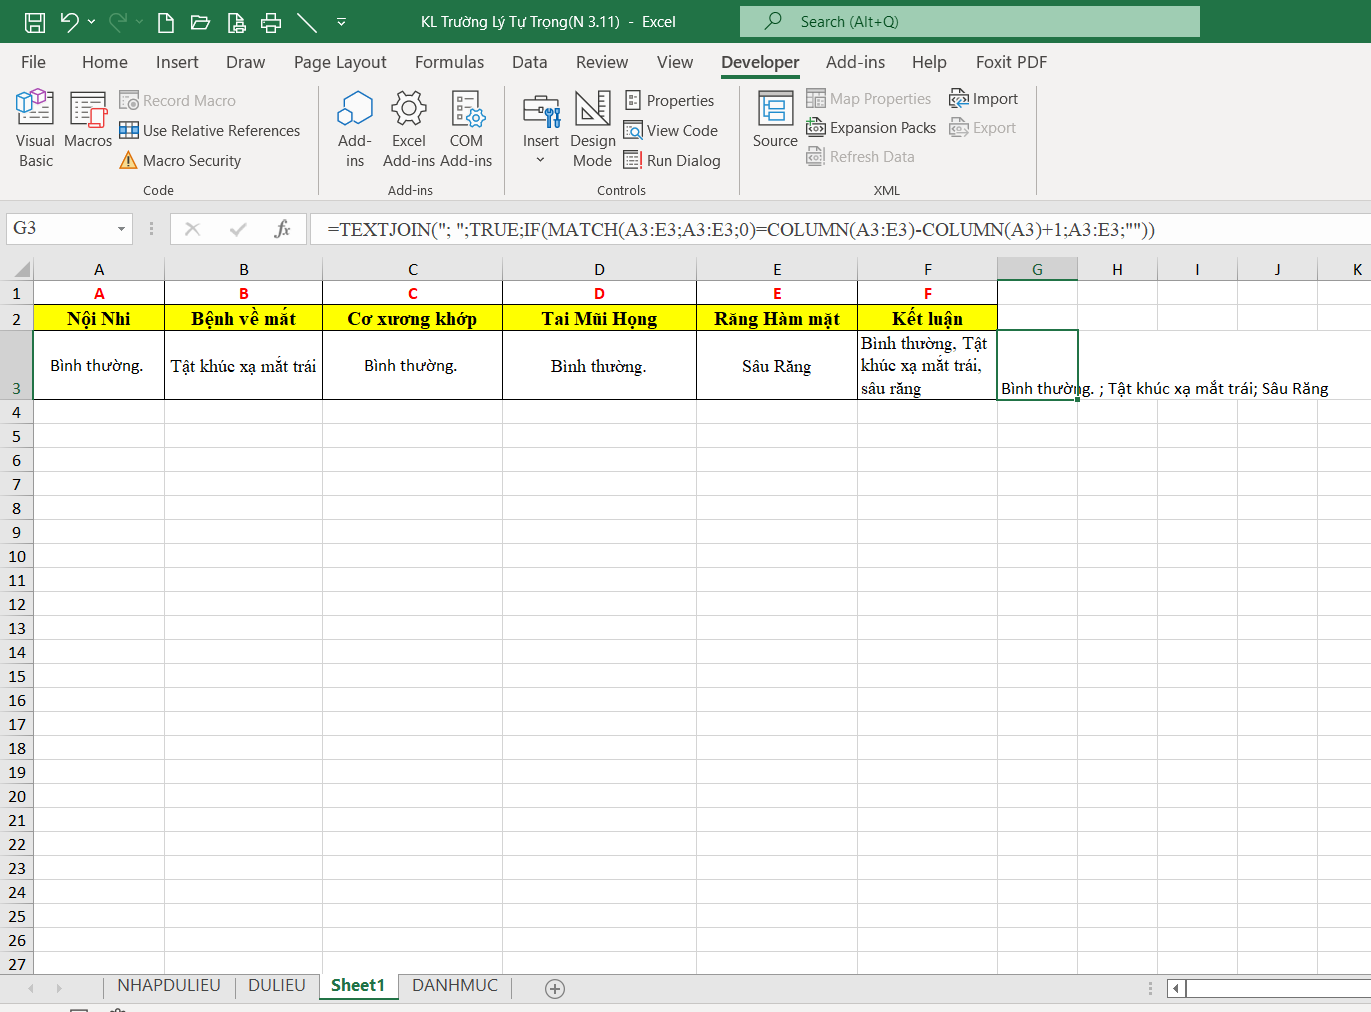Click the Insert Function fx icon
This screenshot has width=1371, height=1012.
(282, 229)
